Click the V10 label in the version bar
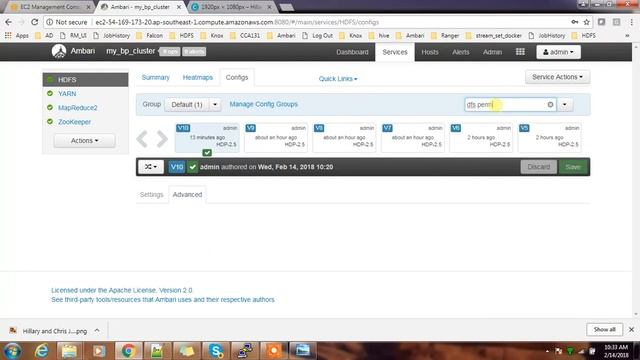The width and height of the screenshot is (640, 360). pyautogui.click(x=177, y=167)
